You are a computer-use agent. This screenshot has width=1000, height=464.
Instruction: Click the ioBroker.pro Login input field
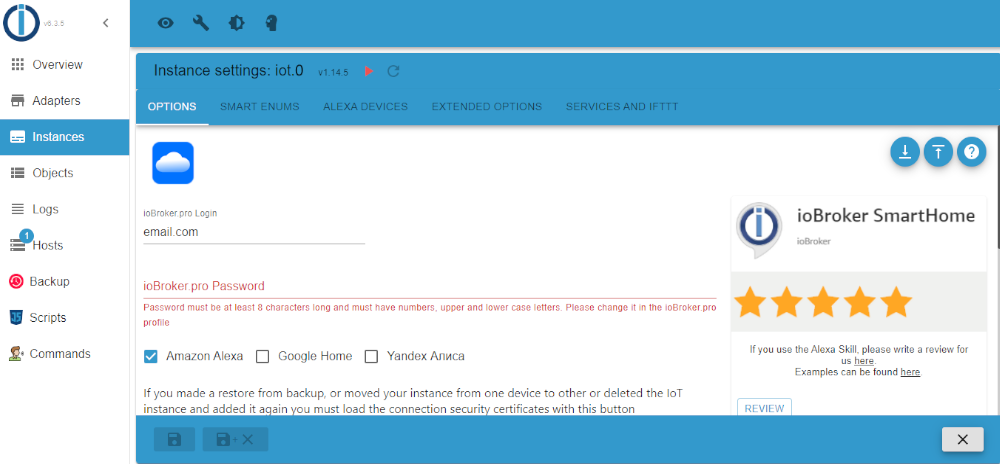254,233
